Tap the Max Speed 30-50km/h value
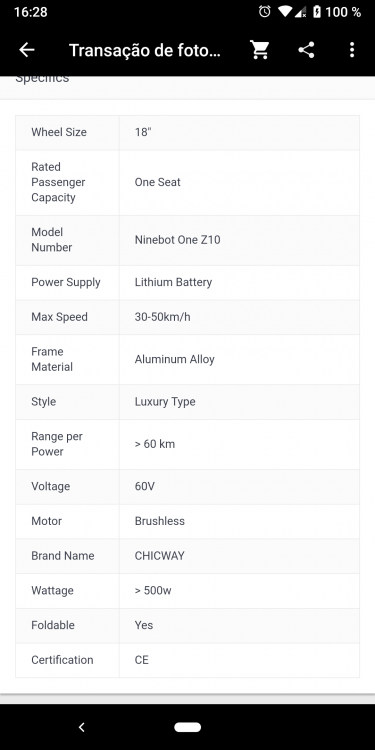 coord(162,317)
